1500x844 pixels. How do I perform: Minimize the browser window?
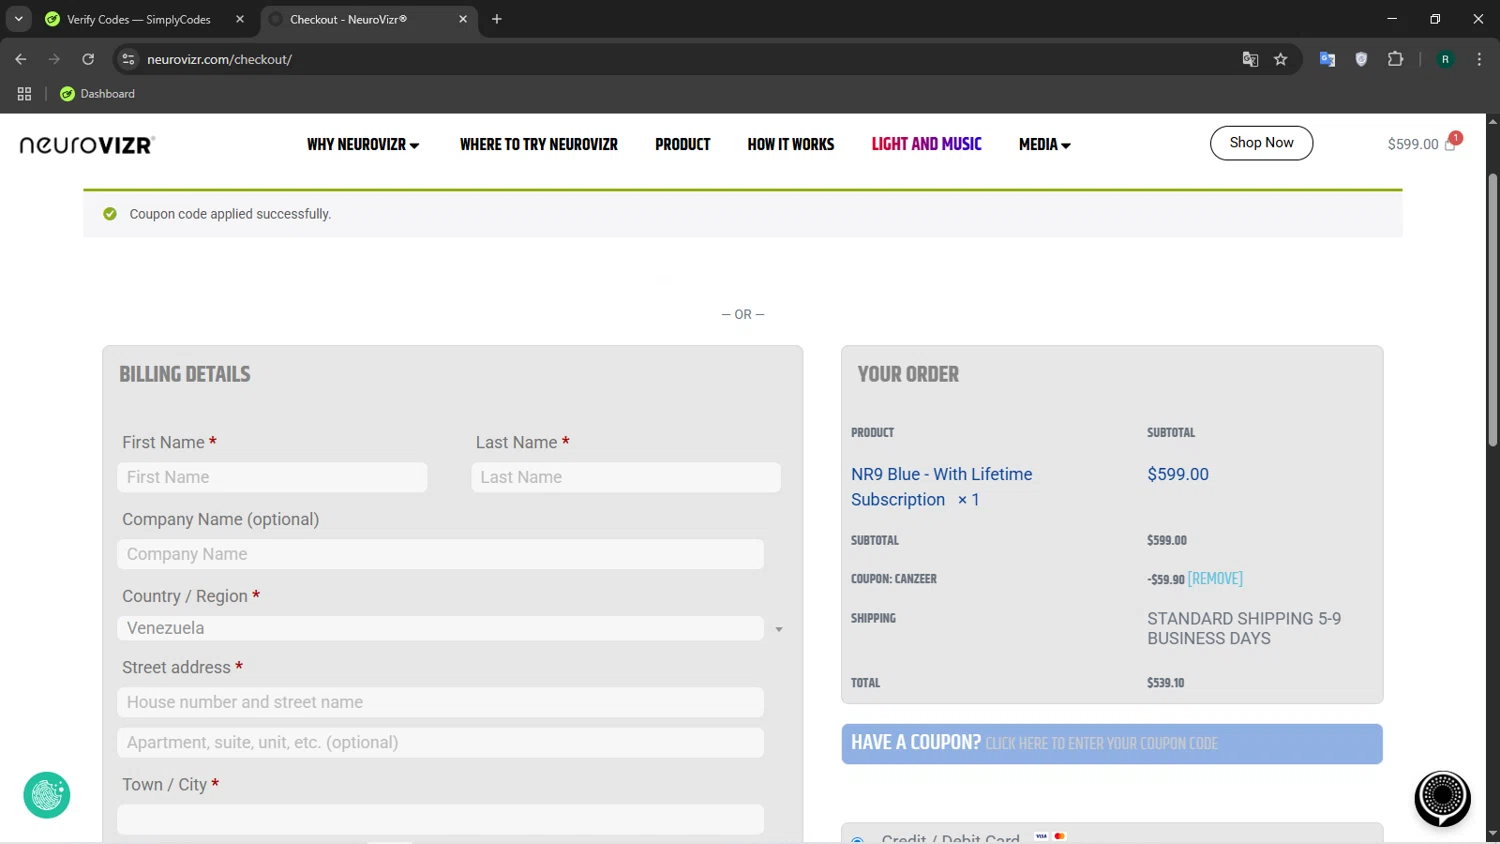click(x=1392, y=19)
